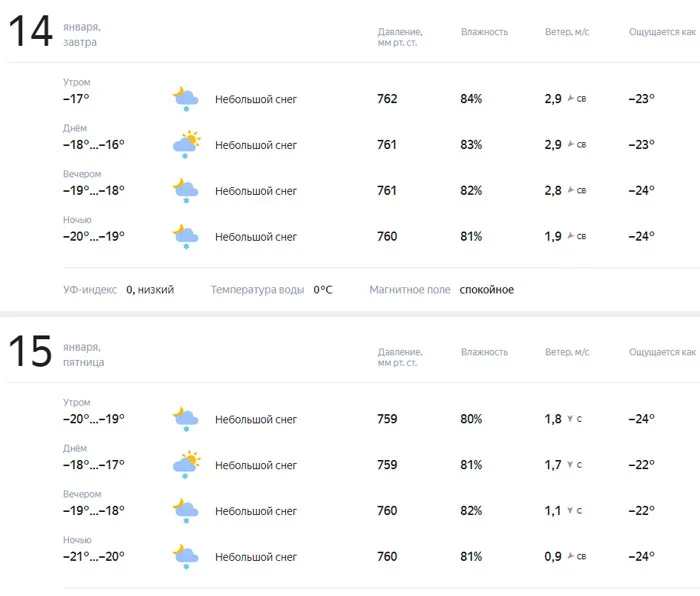Click the large date number 15
This screenshot has width=700, height=596.
tap(30, 352)
